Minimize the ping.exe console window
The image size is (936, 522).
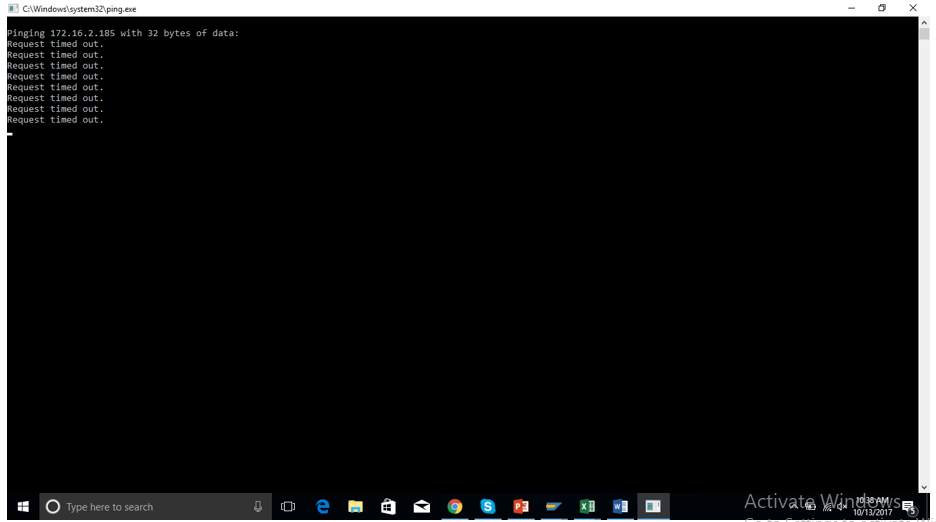(851, 8)
